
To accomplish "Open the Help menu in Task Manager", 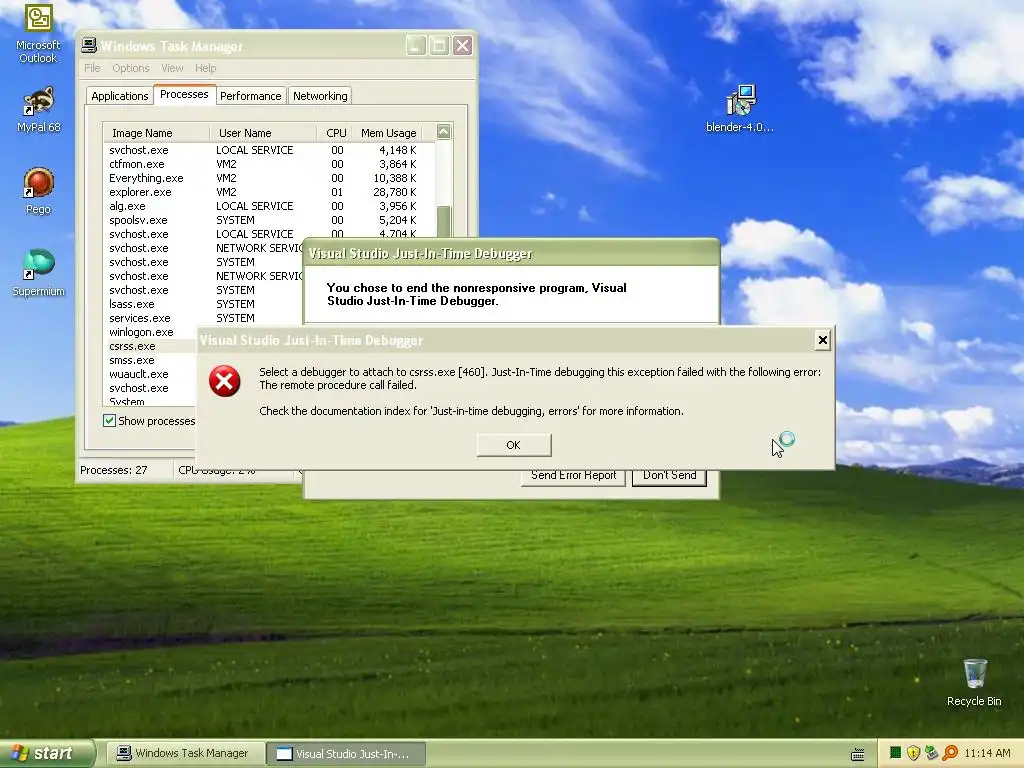I will pyautogui.click(x=205, y=68).
